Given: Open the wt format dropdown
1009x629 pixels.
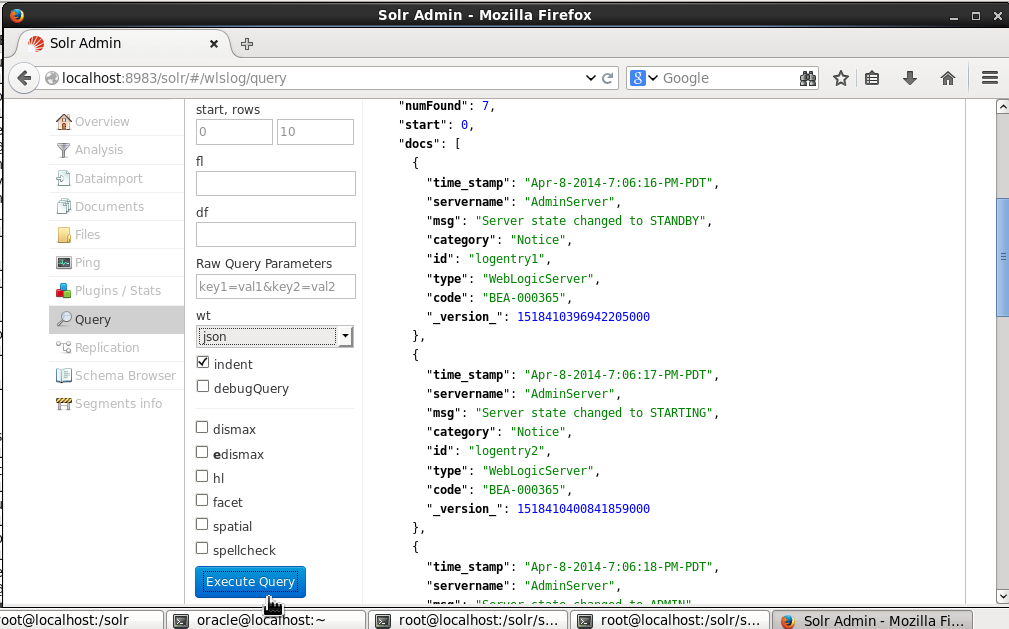Looking at the screenshot, I should (x=275, y=337).
